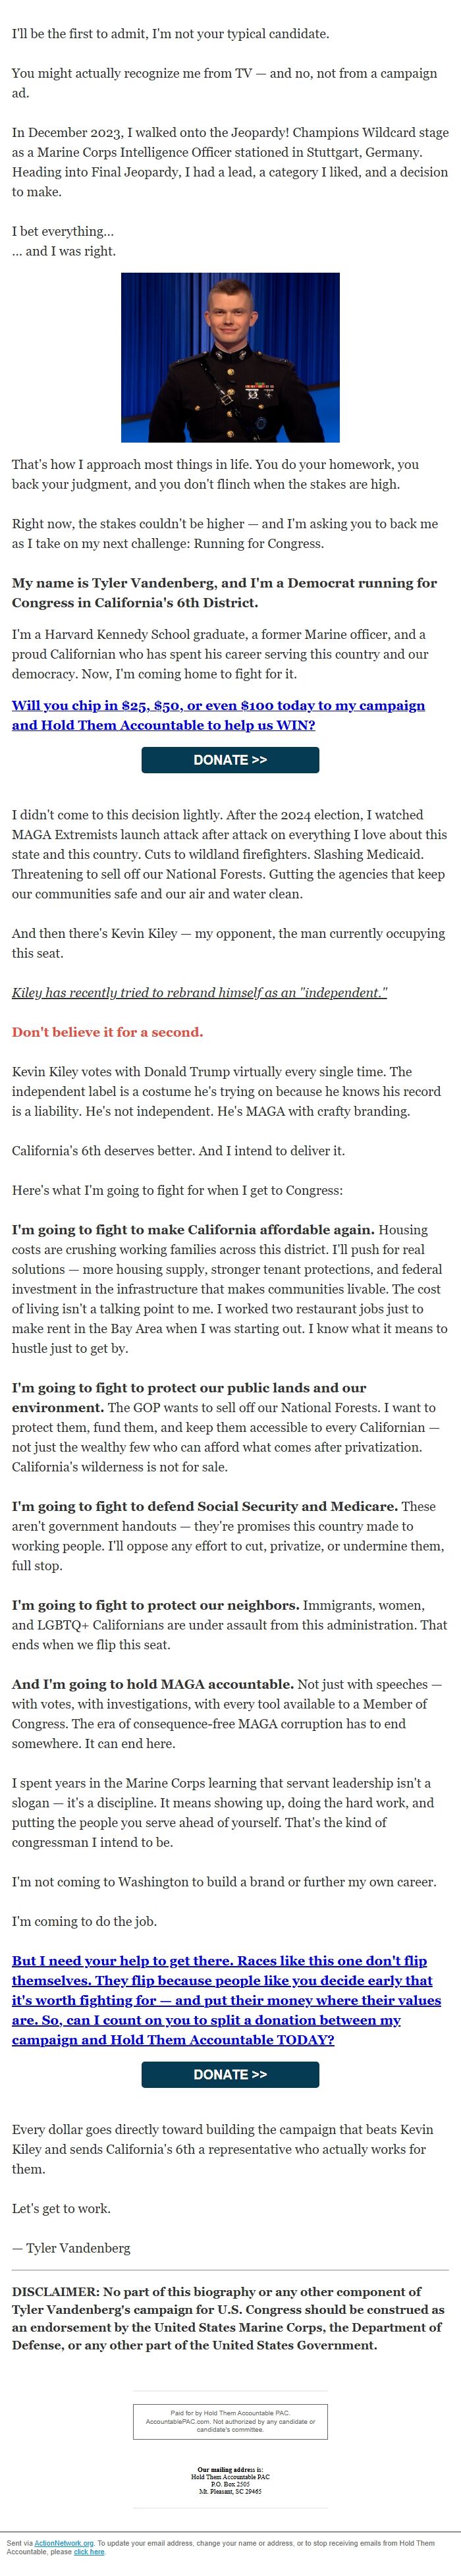Click the photo of the Marine in uniform

point(230,357)
